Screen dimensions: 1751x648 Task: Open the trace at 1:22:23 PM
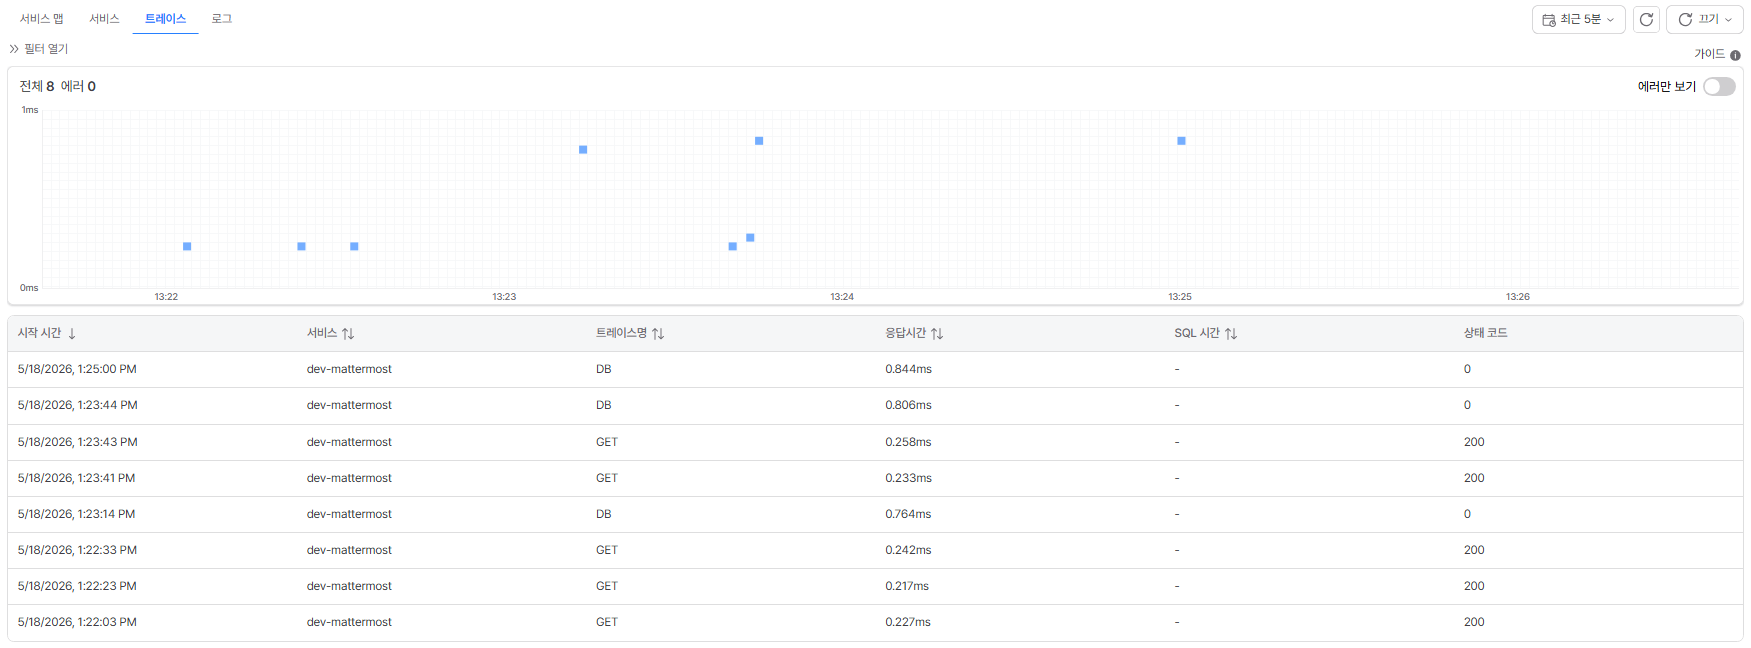point(875,586)
